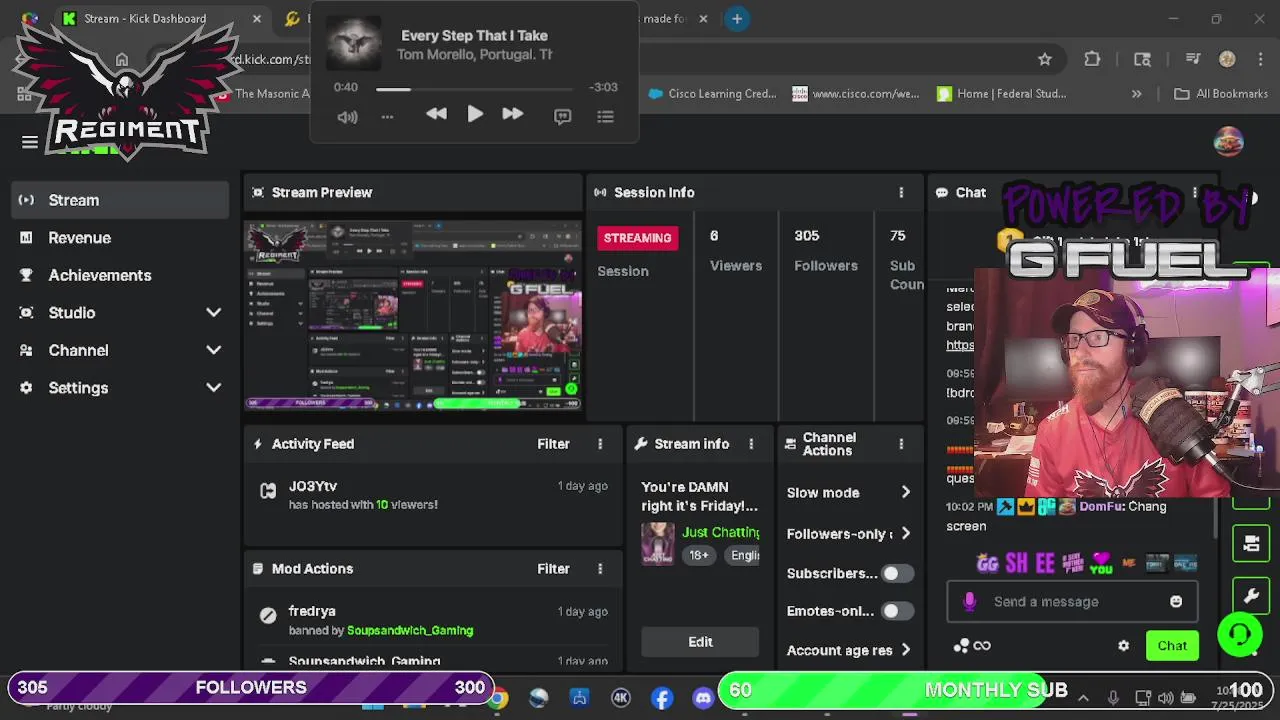This screenshot has width=1280, height=720.
Task: Open Followers-only settings arrow
Action: point(905,534)
